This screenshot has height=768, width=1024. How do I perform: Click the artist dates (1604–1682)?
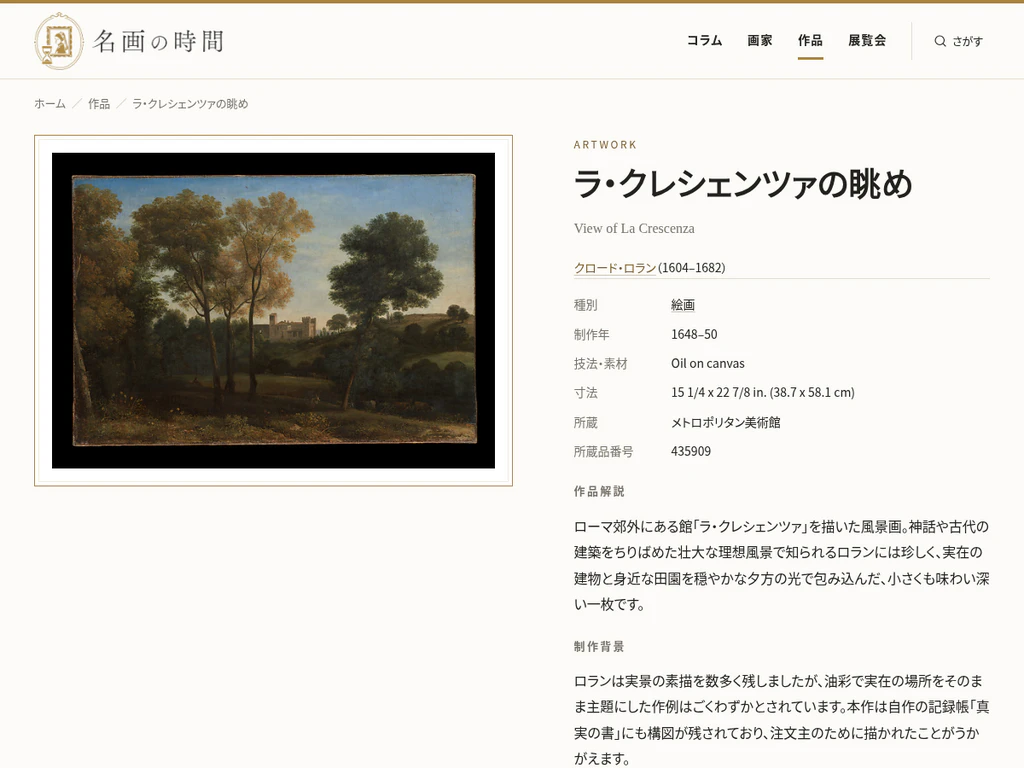pyautogui.click(x=692, y=268)
